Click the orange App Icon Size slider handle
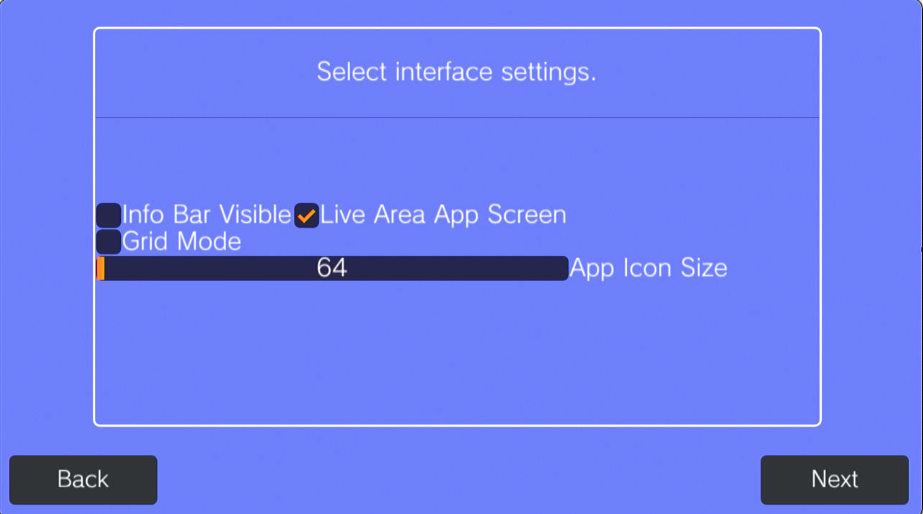The image size is (923, 514). point(101,268)
